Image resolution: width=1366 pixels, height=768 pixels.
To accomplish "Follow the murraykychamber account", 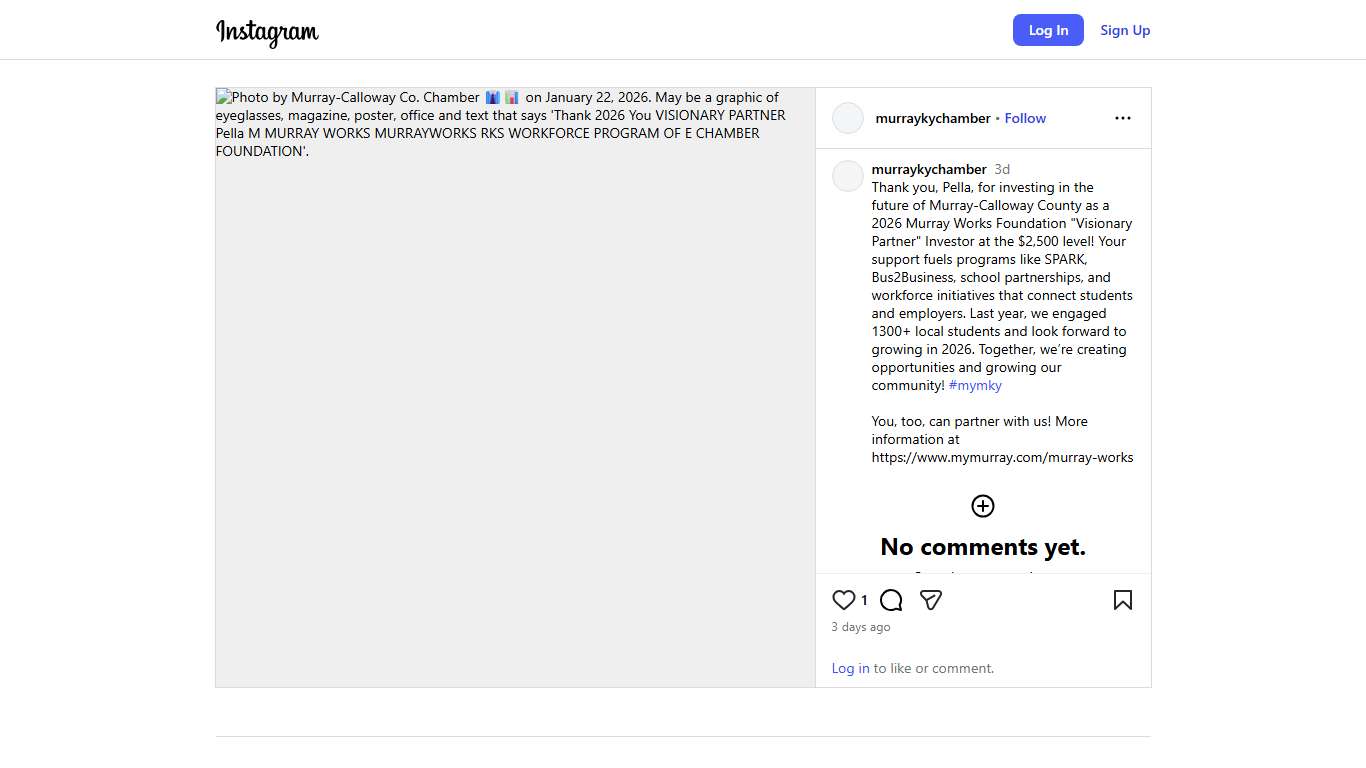I will point(1025,118).
